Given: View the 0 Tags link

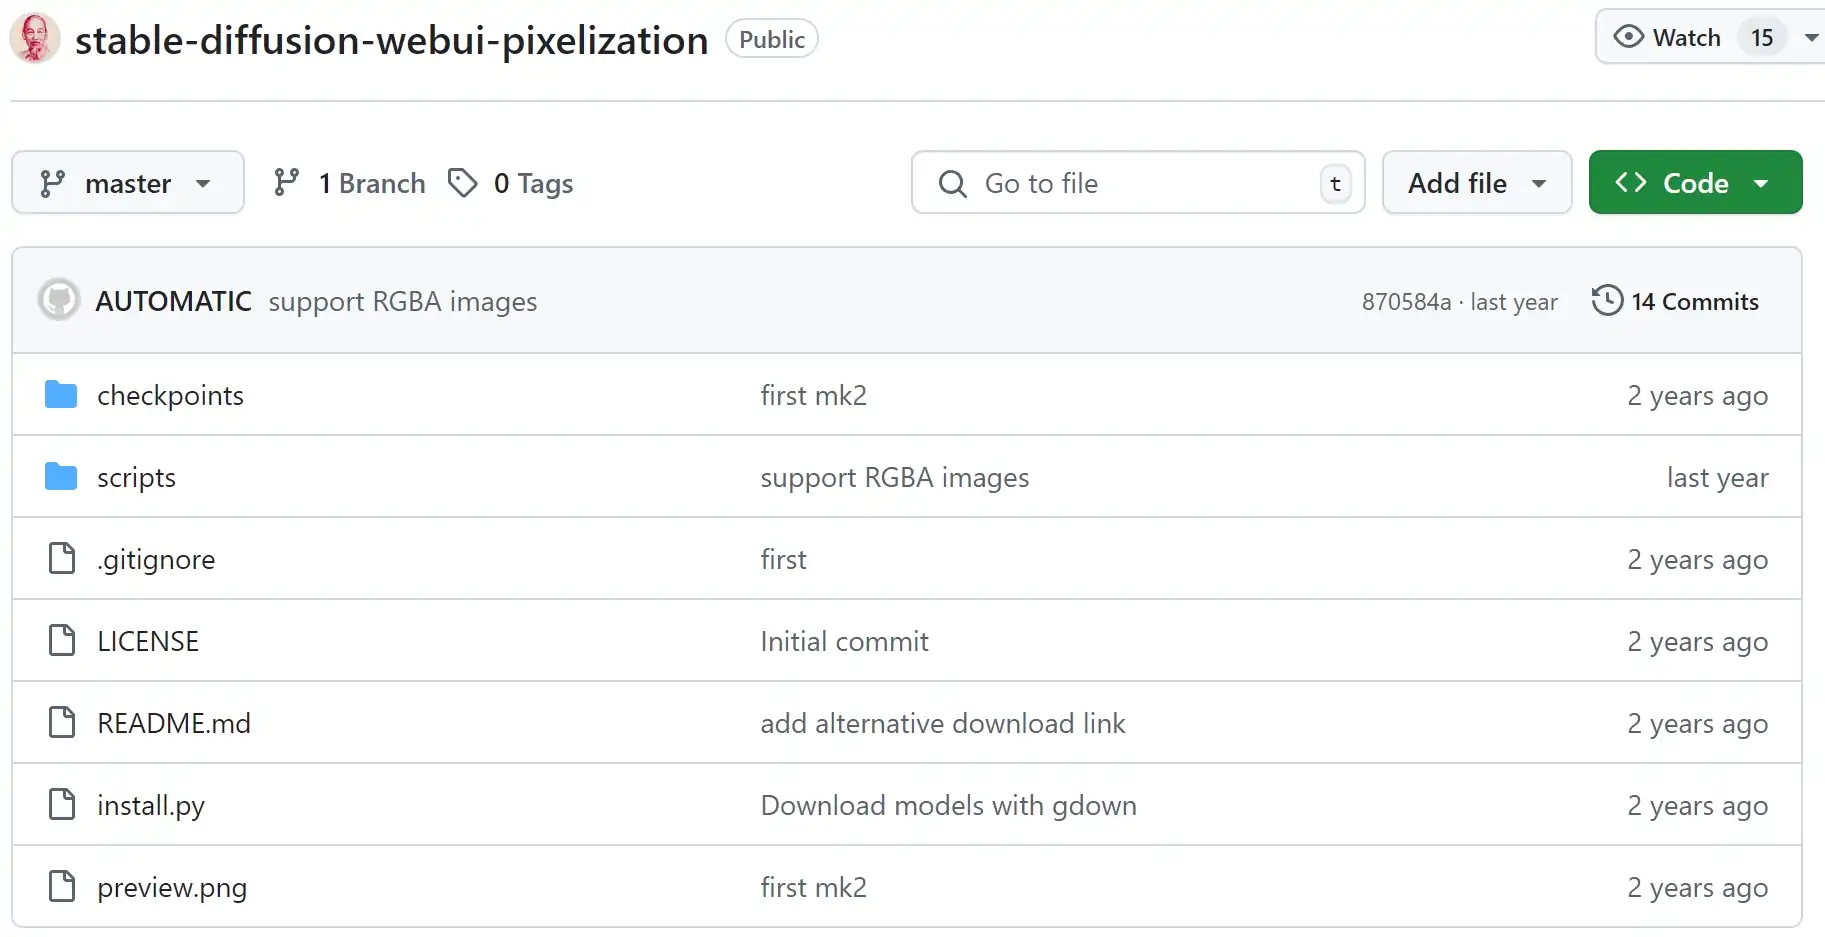Looking at the screenshot, I should pos(510,183).
